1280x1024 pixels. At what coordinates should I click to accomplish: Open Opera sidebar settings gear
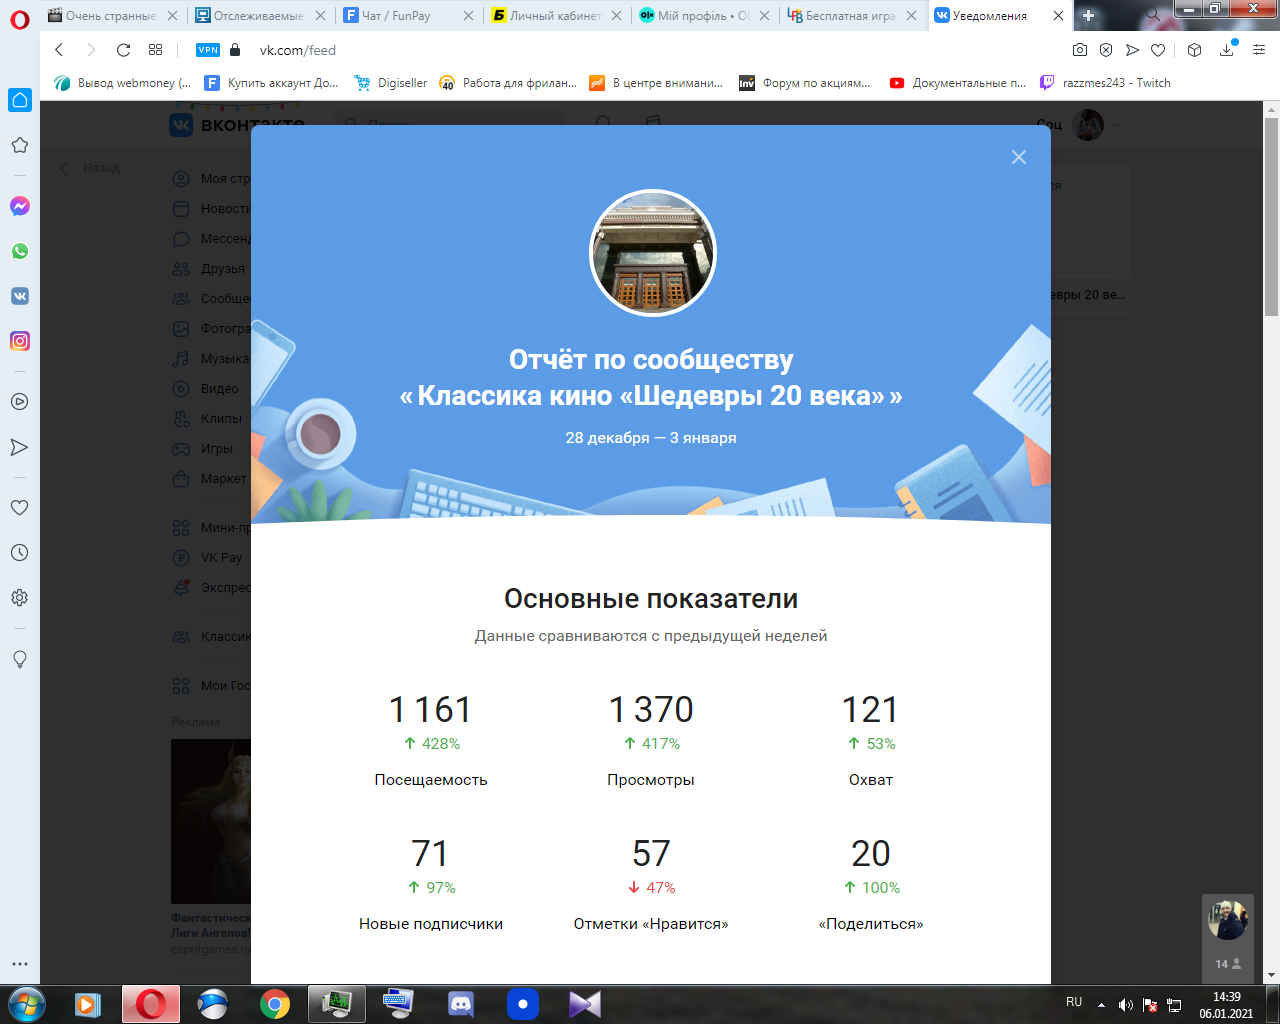[19, 598]
